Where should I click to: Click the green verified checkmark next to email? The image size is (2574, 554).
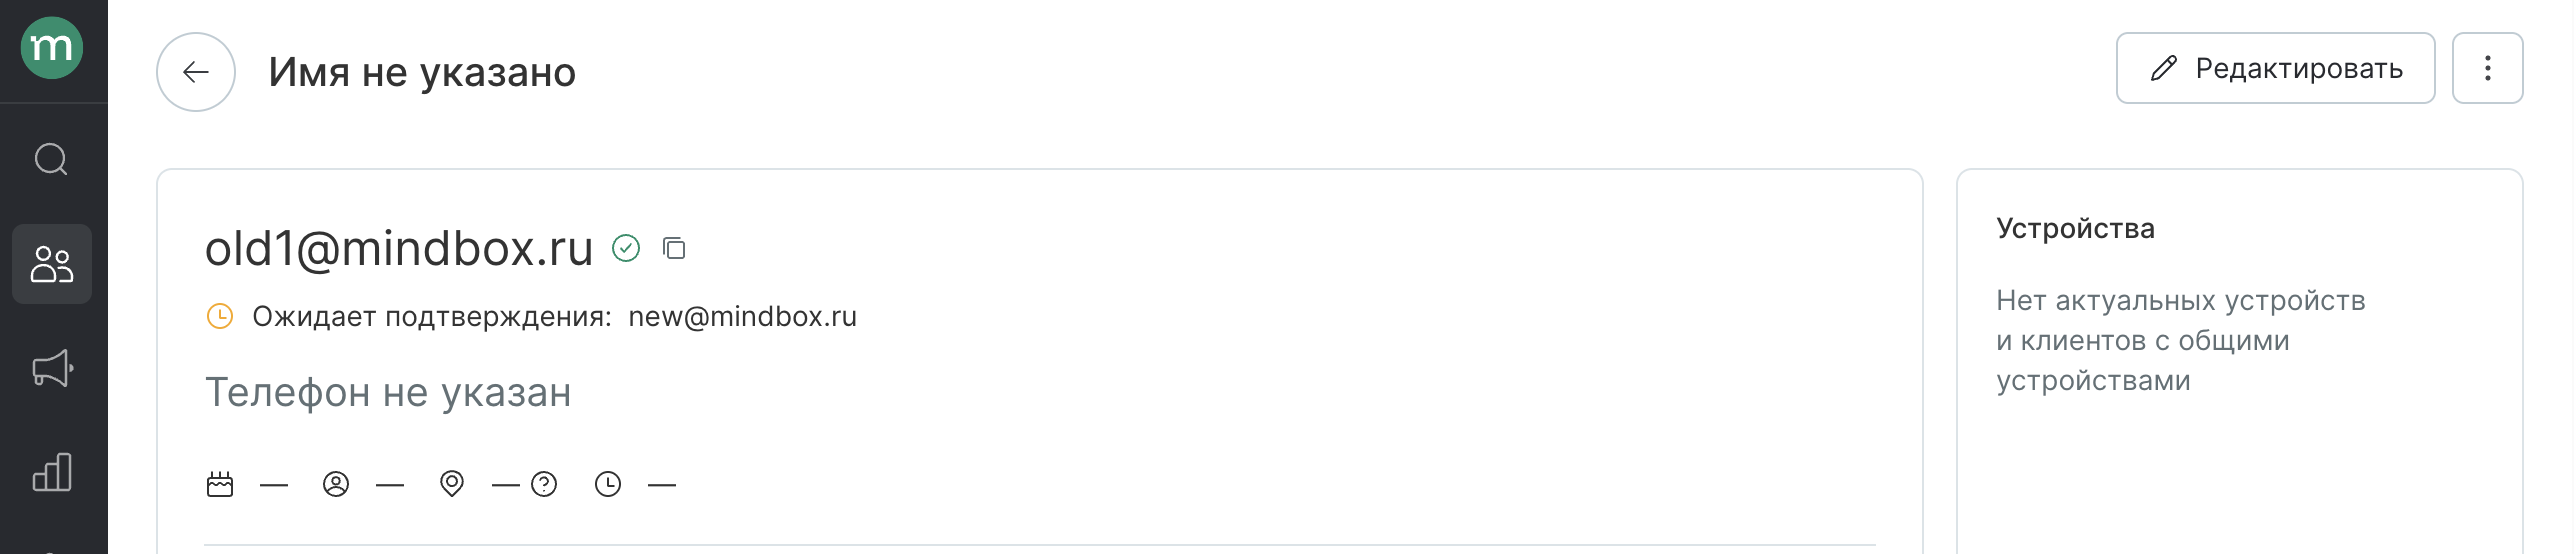click(626, 248)
